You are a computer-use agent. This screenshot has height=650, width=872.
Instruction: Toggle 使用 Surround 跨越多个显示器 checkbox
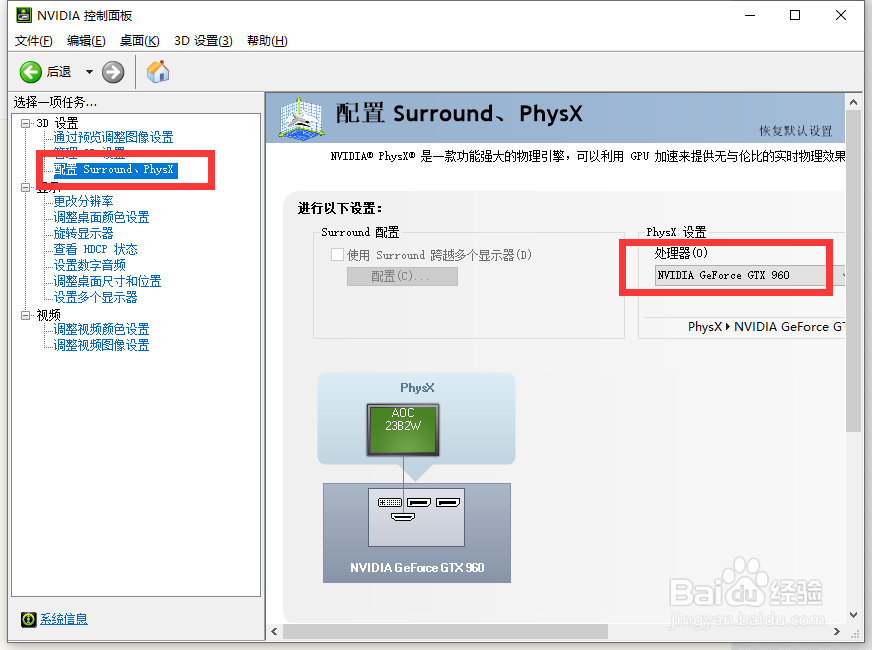[x=337, y=255]
